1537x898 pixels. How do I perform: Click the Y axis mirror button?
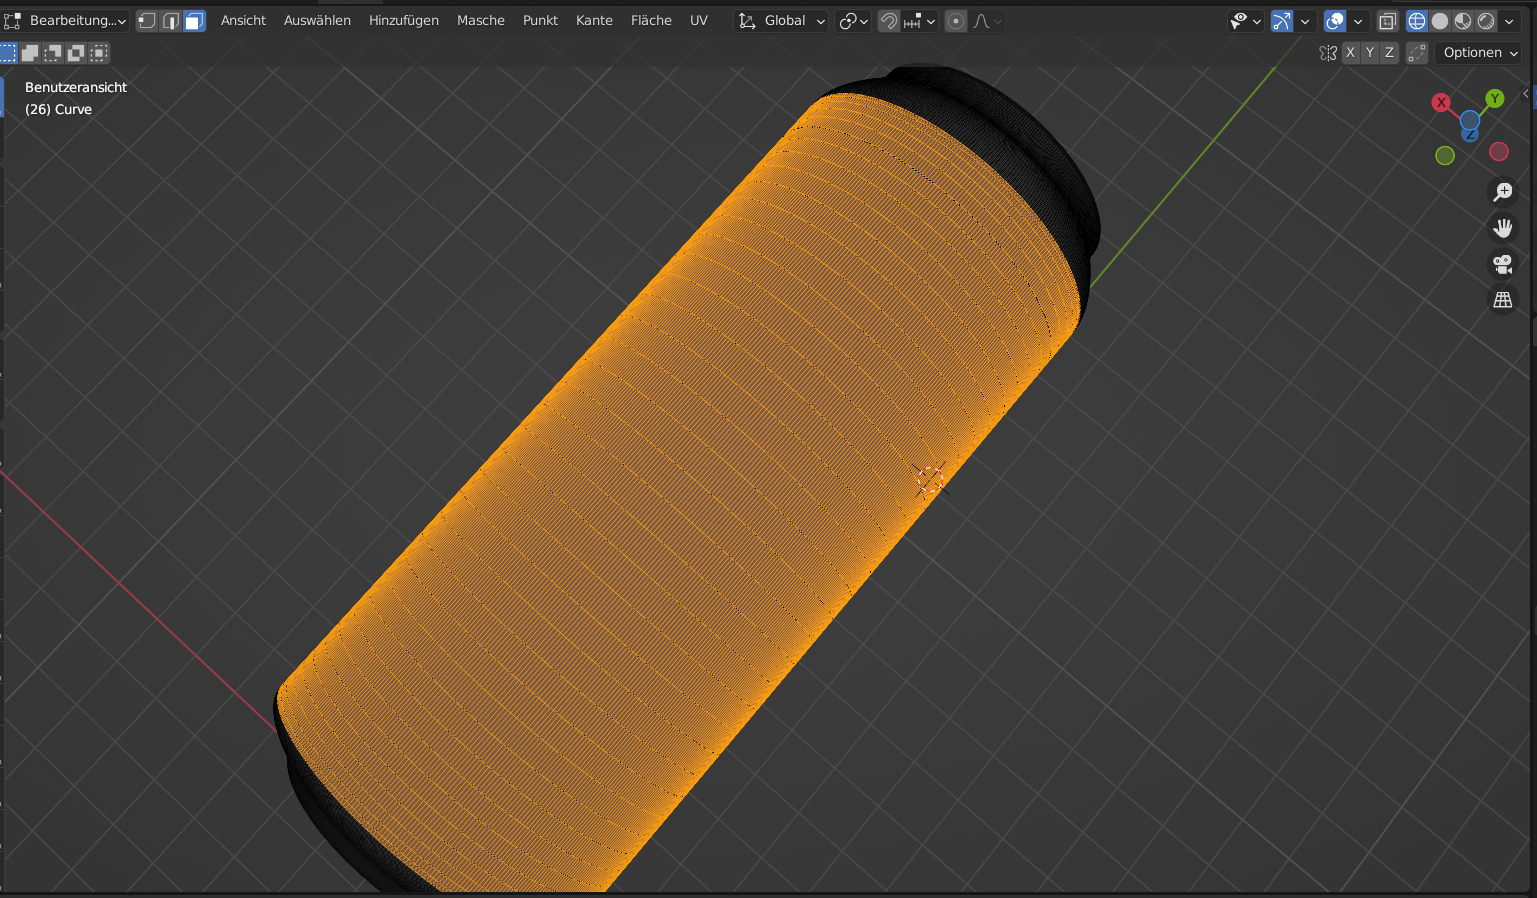[x=1370, y=53]
